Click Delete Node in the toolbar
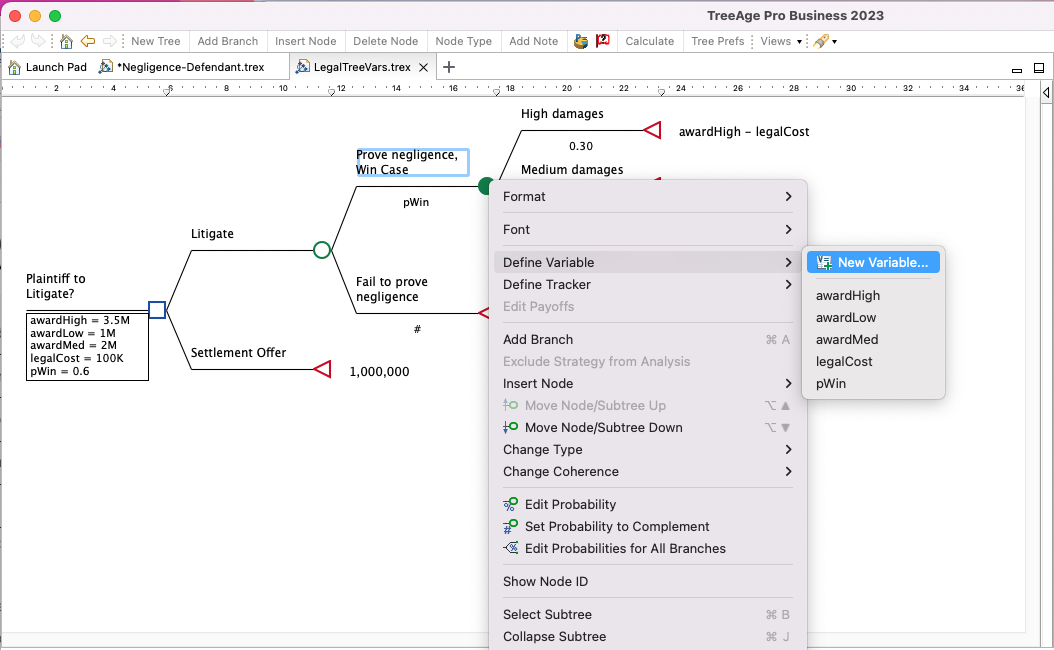The height and width of the screenshot is (650, 1054). [386, 41]
